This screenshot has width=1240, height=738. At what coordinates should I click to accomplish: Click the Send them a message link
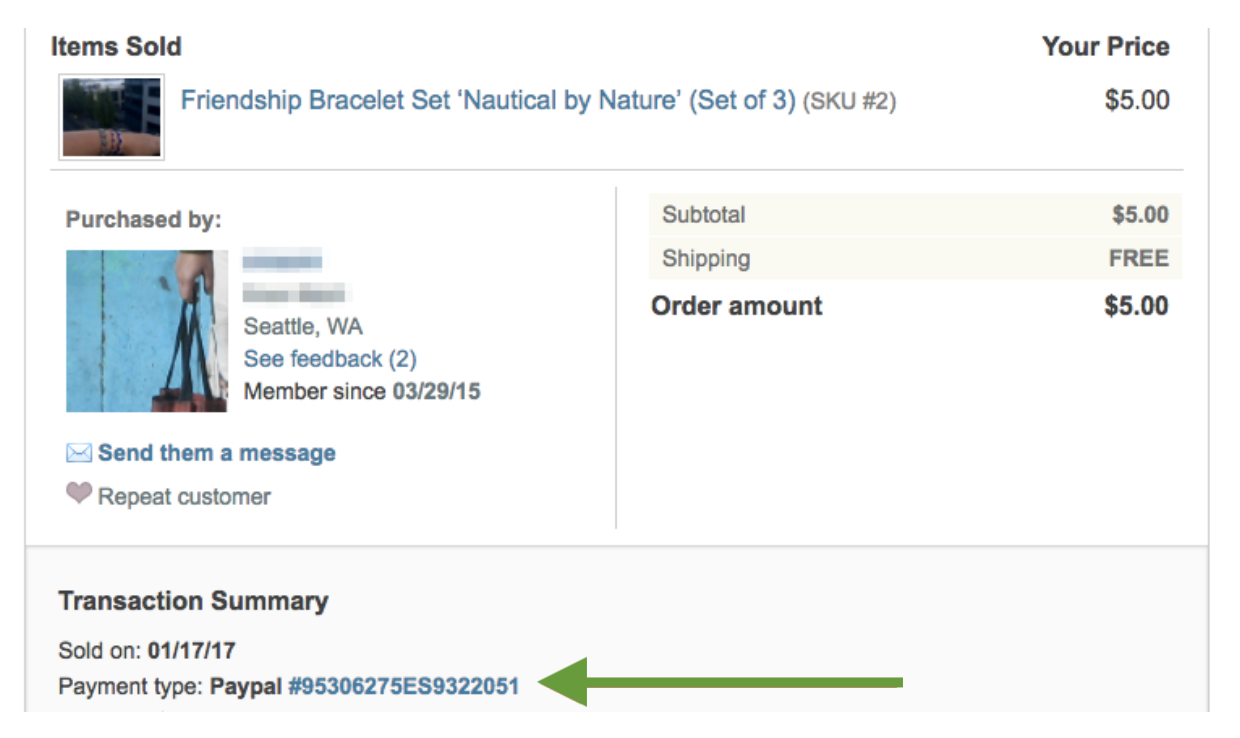point(217,453)
